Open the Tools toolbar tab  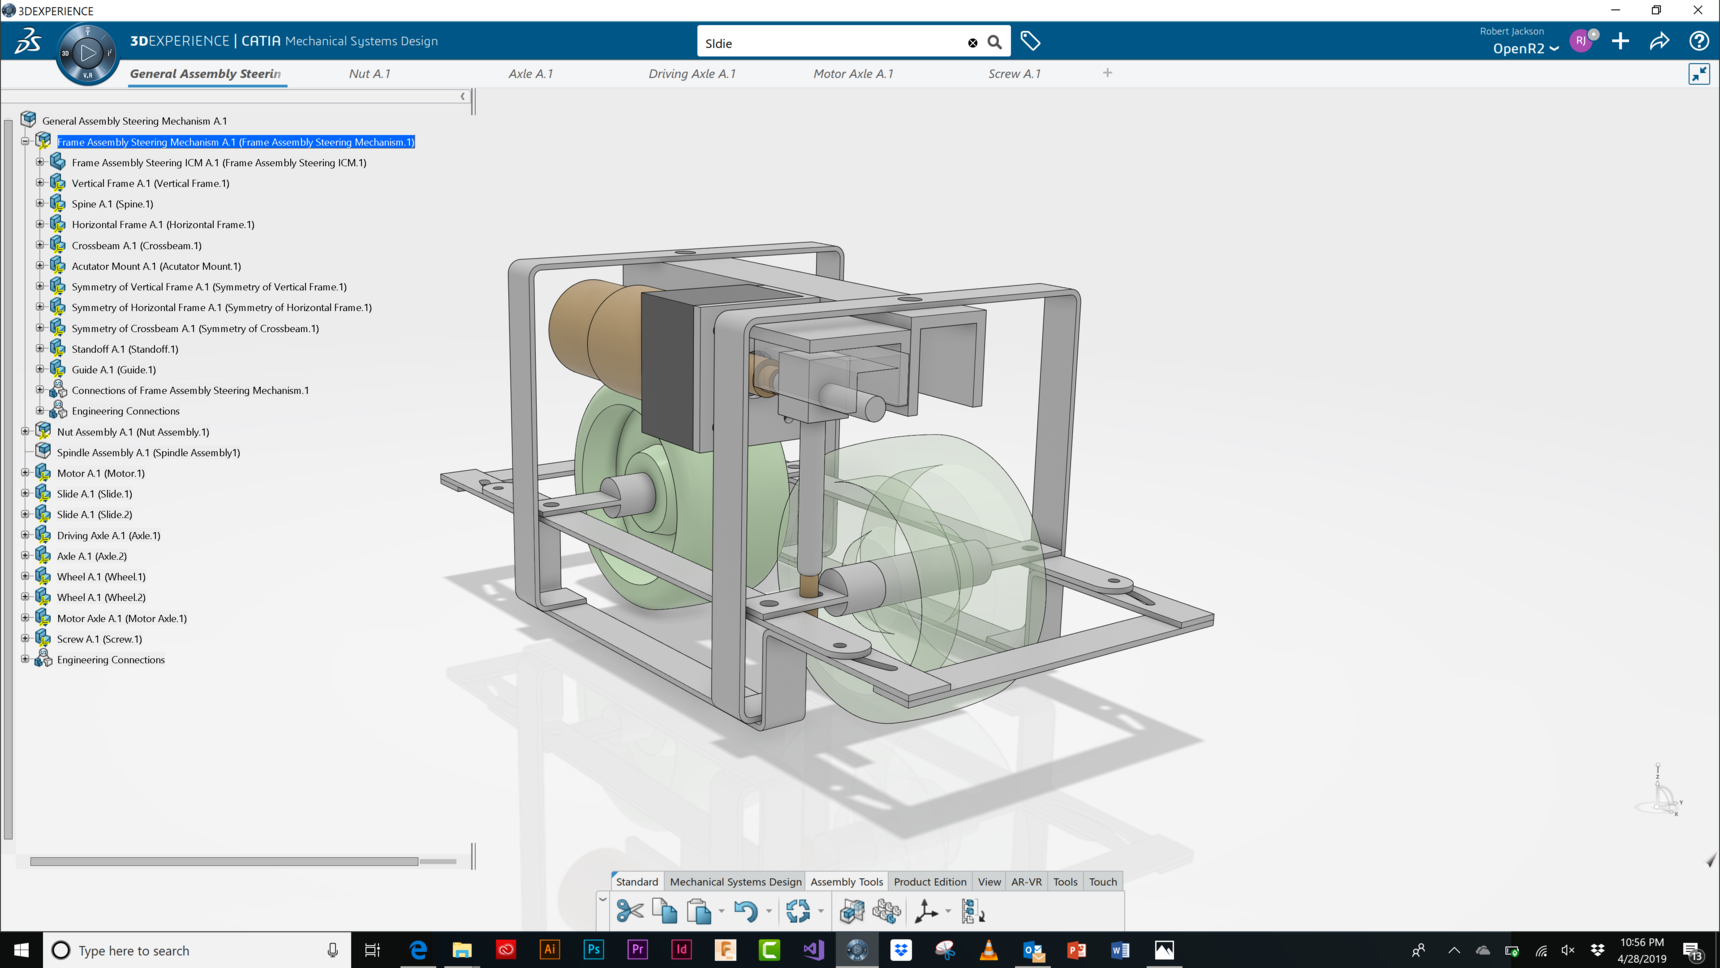click(x=1065, y=882)
